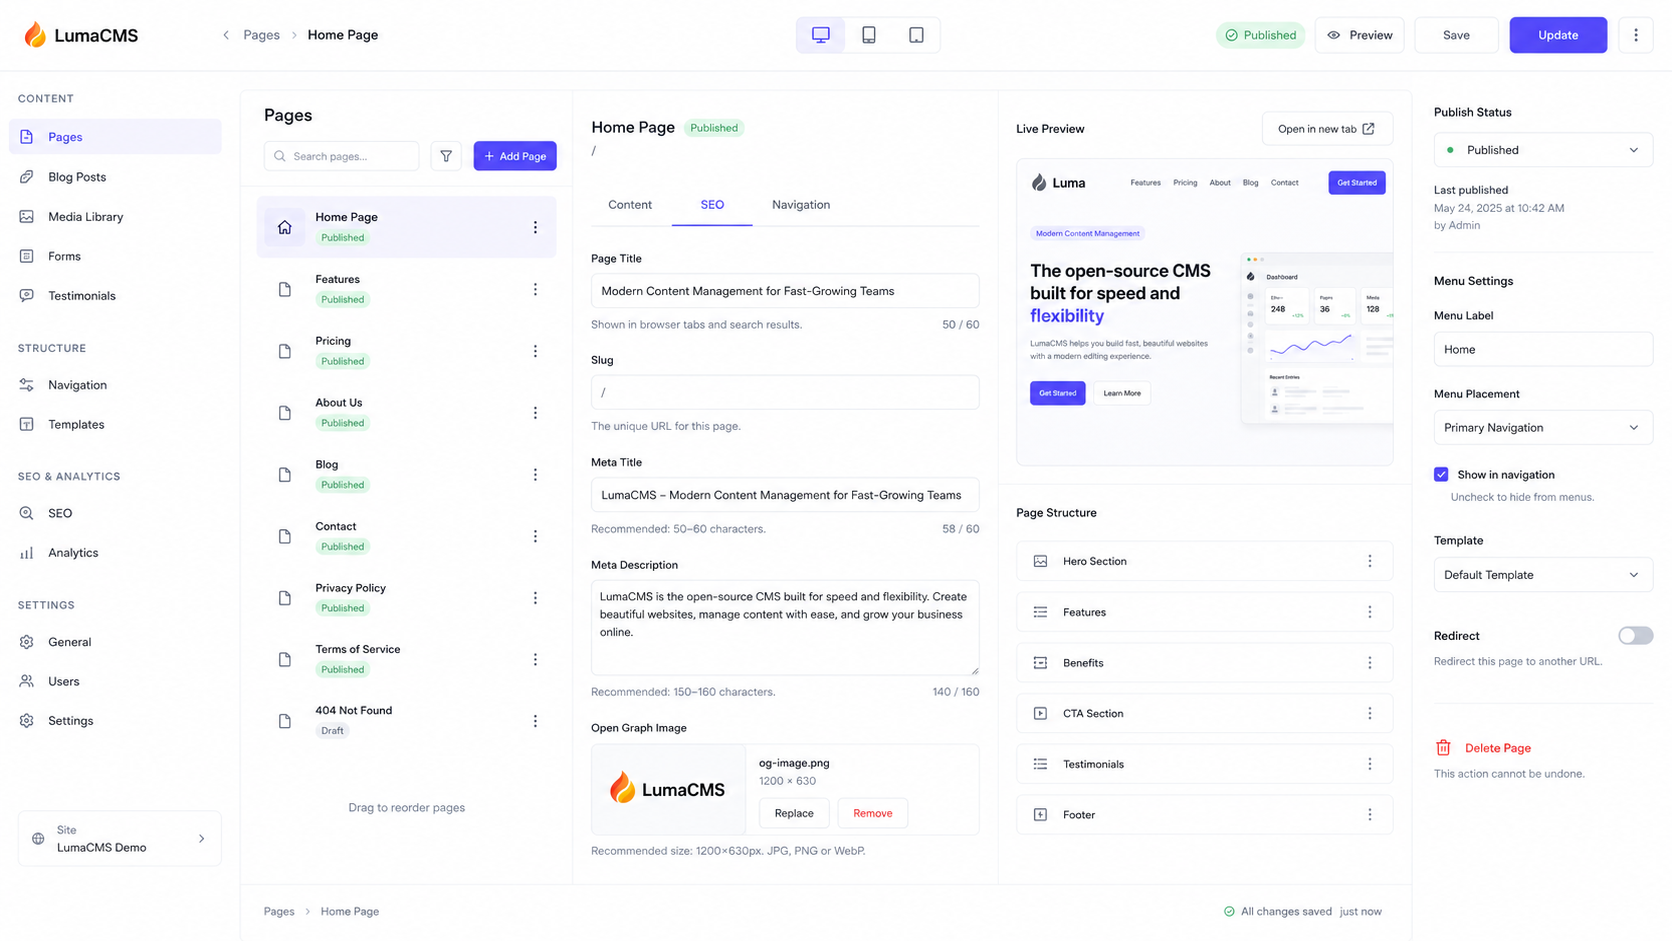
Task: Click the live preview website thumbnail
Action: point(1204,312)
